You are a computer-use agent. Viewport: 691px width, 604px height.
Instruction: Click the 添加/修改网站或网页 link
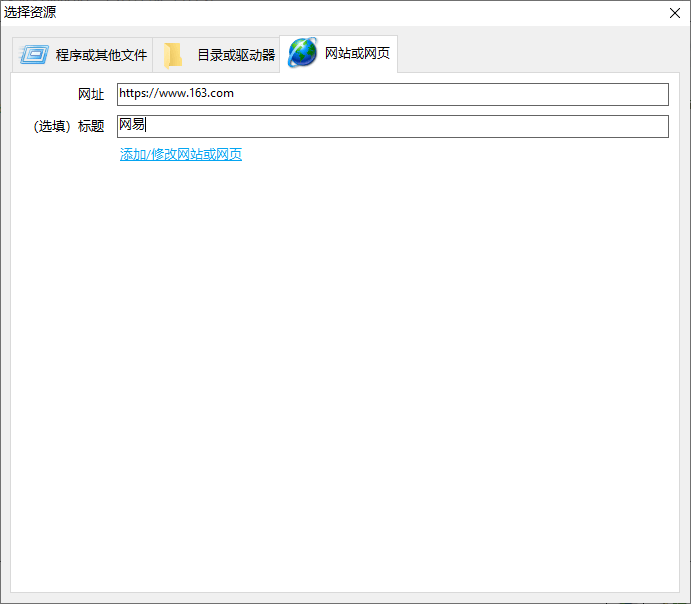[181, 154]
